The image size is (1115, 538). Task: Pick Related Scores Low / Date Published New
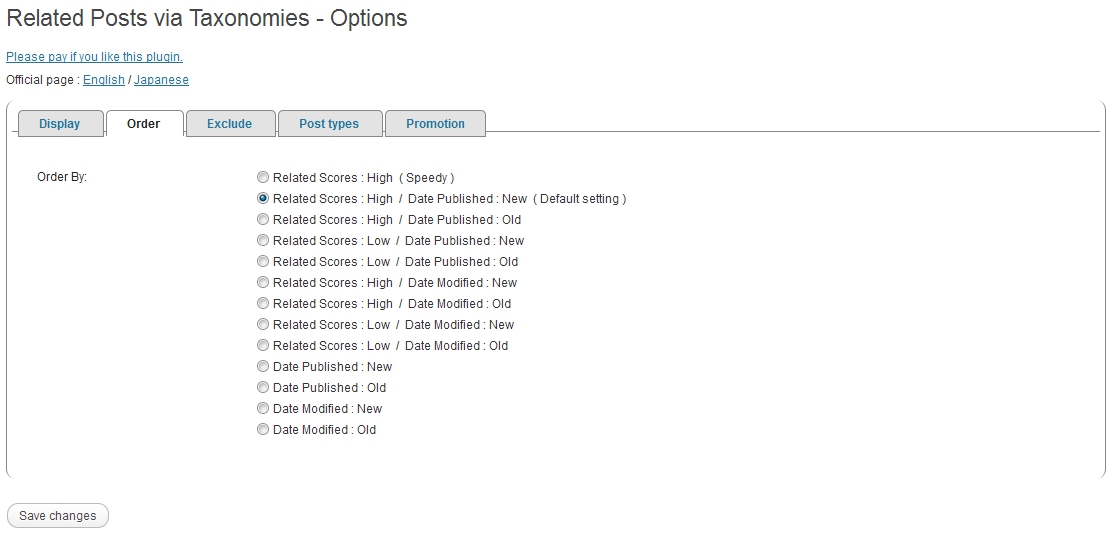pyautogui.click(x=263, y=241)
